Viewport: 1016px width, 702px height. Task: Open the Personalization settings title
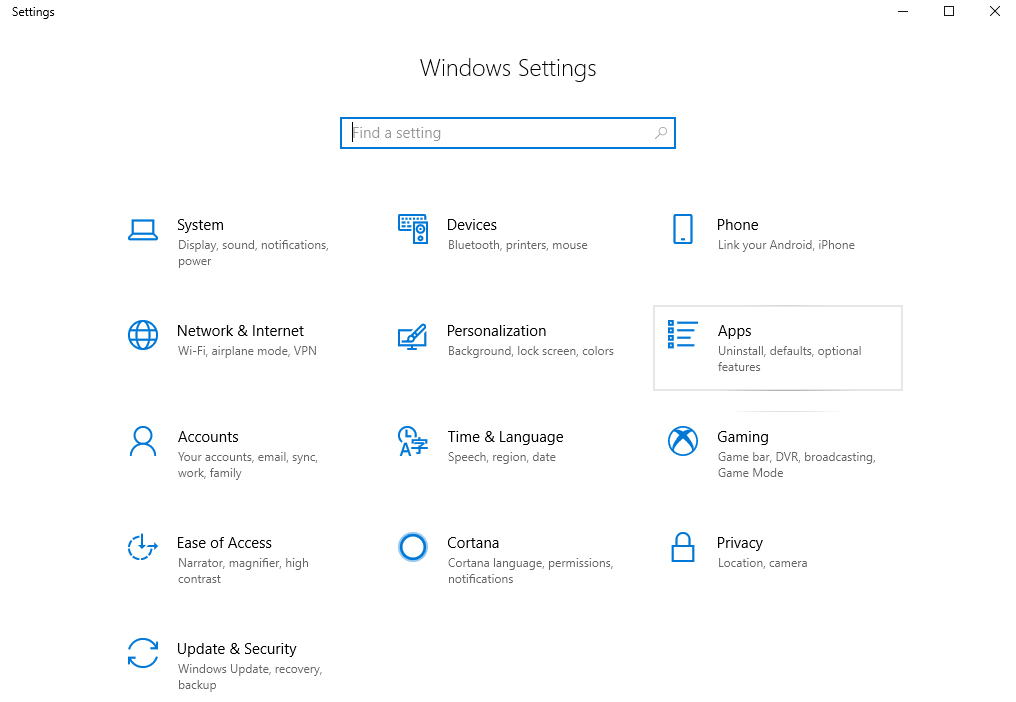(x=496, y=331)
